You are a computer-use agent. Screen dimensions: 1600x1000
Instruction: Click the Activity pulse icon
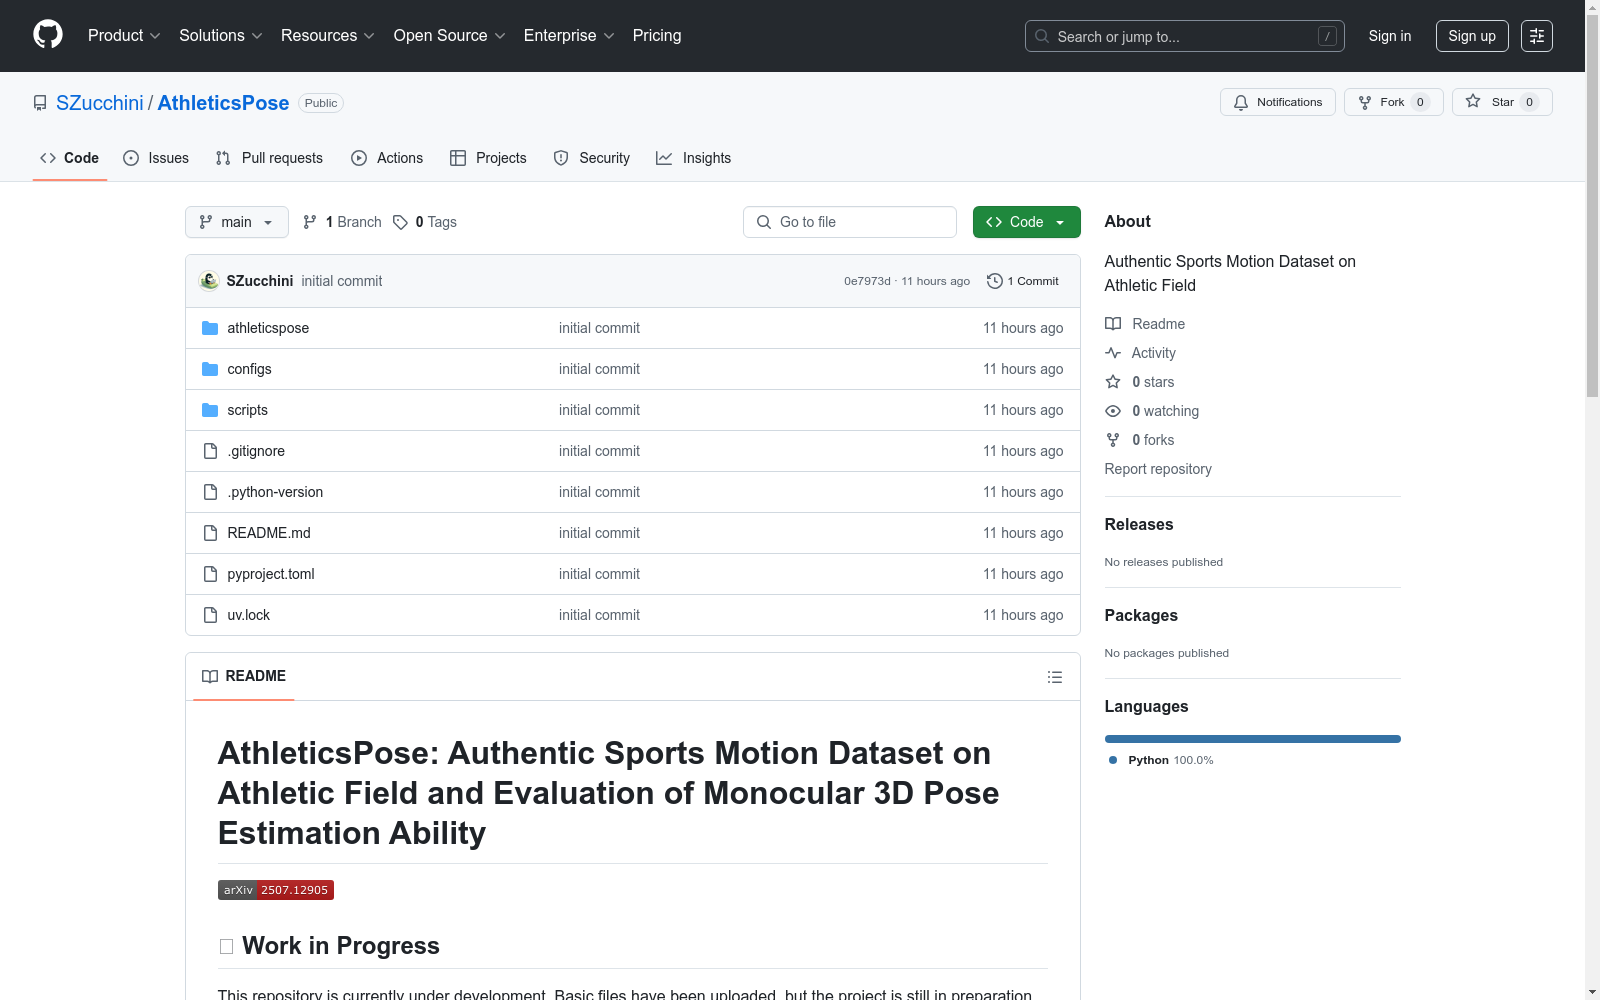point(1113,353)
